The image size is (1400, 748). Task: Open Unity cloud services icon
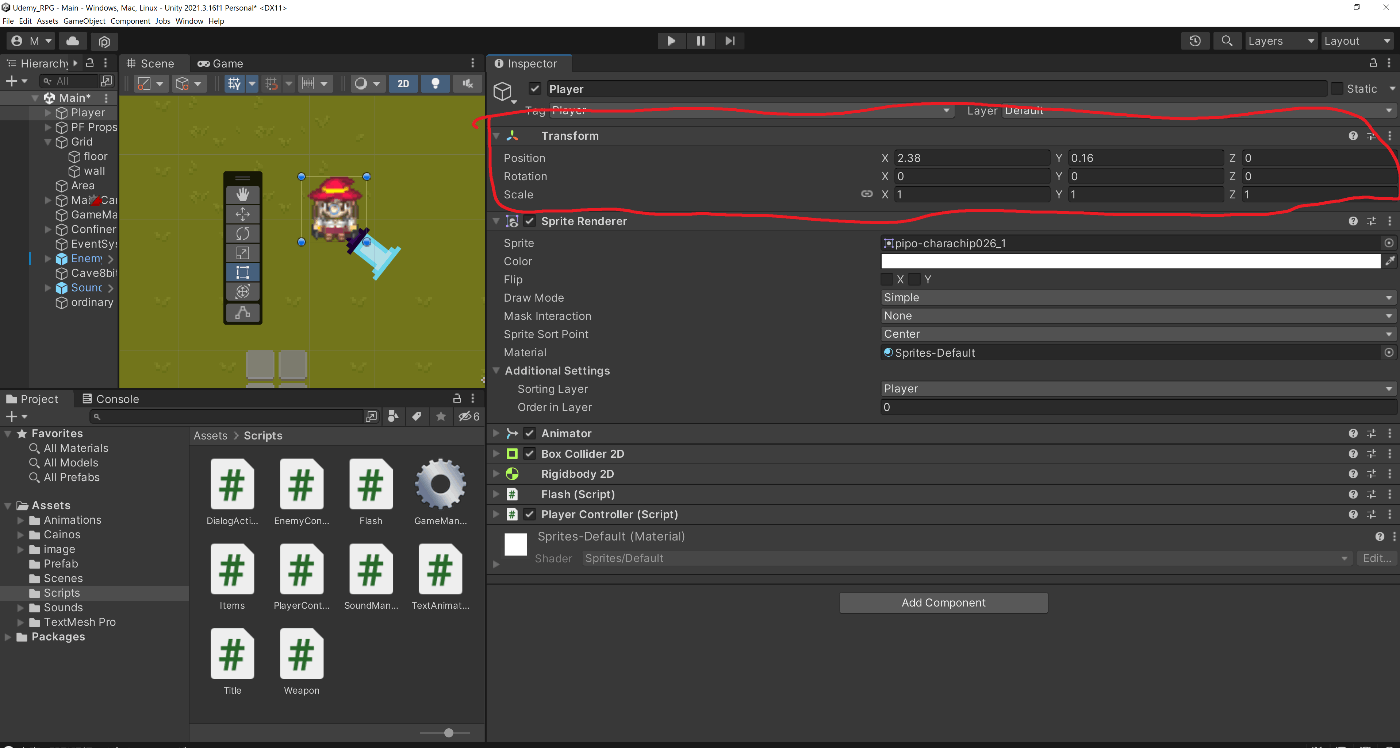pos(72,41)
